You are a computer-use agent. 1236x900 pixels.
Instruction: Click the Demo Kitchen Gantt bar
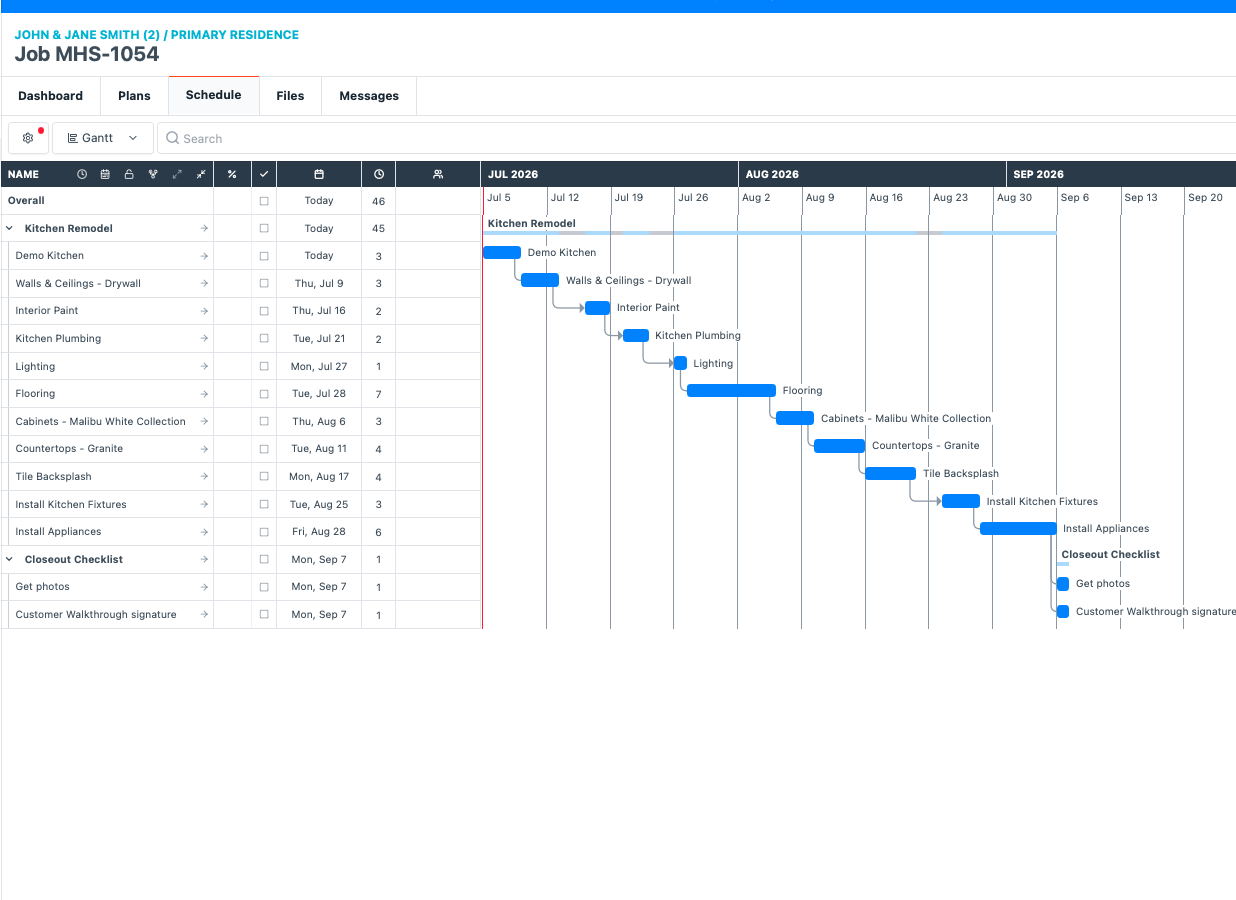coord(502,253)
